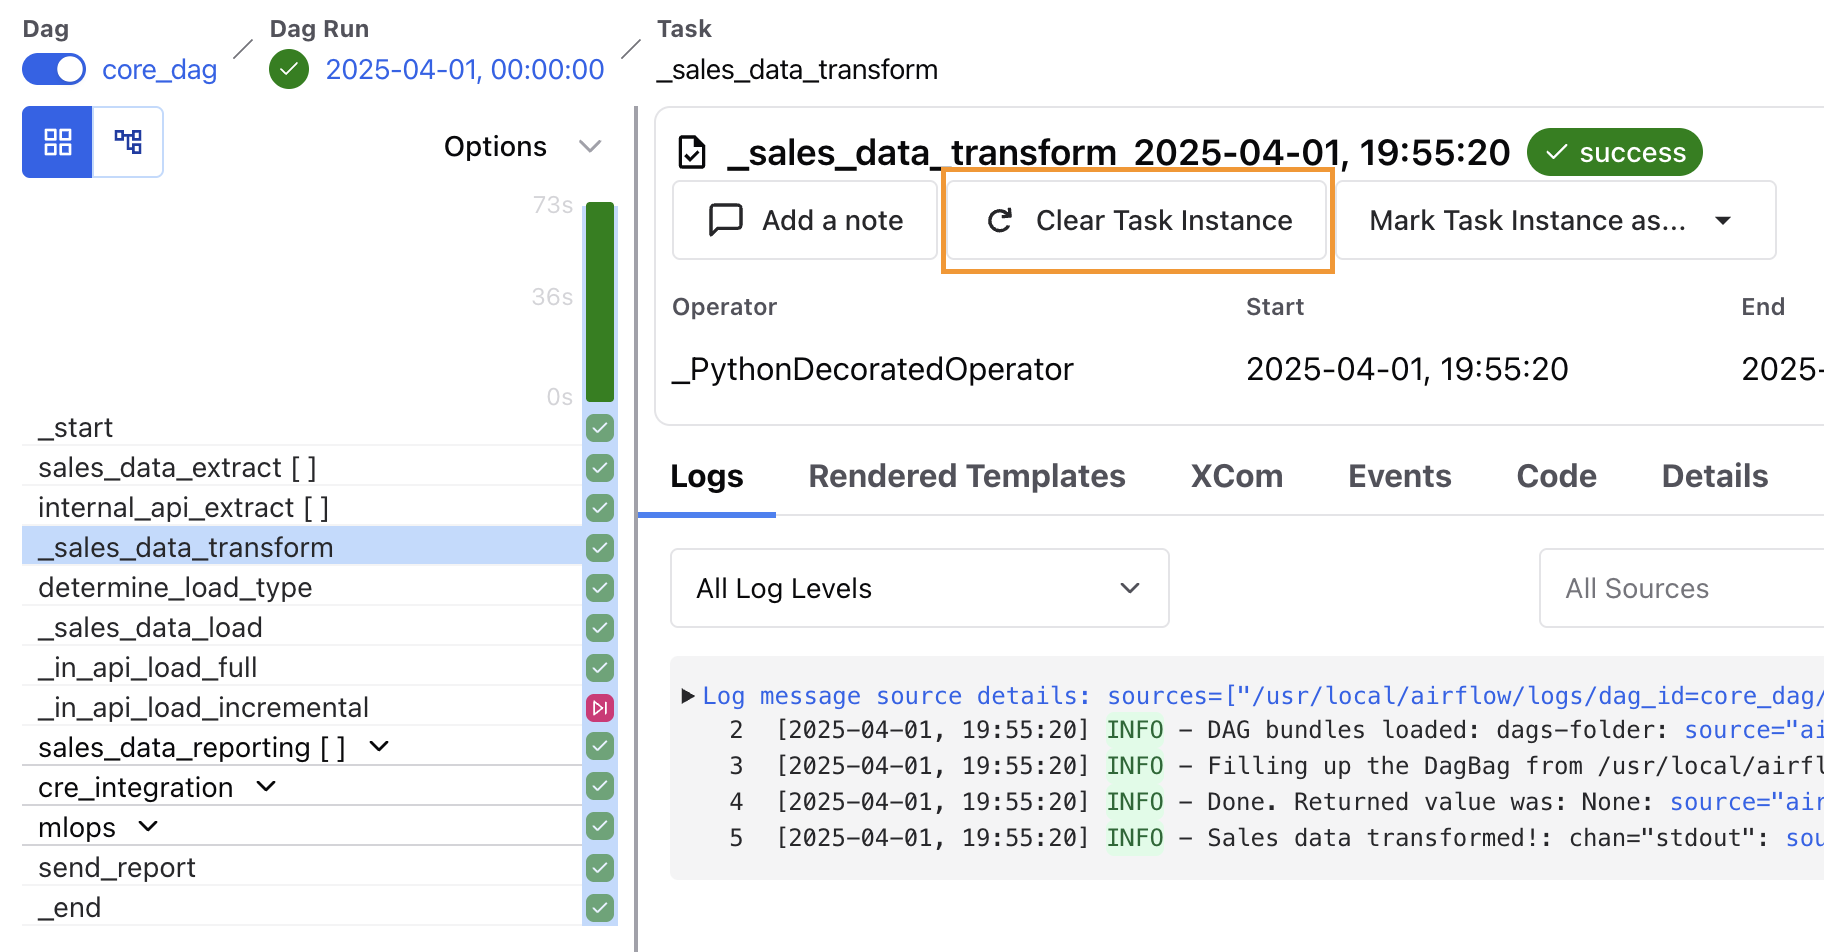1824x952 pixels.
Task: Click the green Dag Run success checkmark
Action: point(289,69)
